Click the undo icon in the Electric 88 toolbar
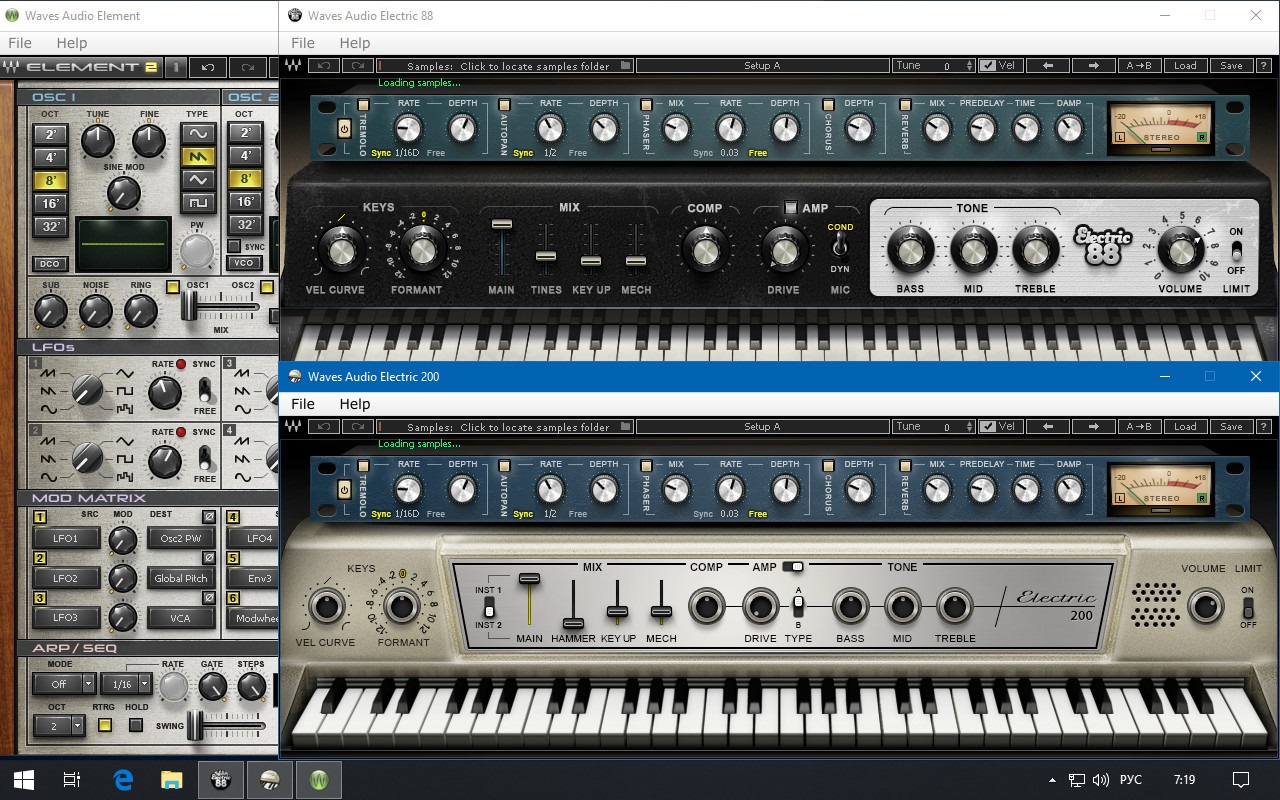This screenshot has width=1280, height=800. pyautogui.click(x=324, y=66)
